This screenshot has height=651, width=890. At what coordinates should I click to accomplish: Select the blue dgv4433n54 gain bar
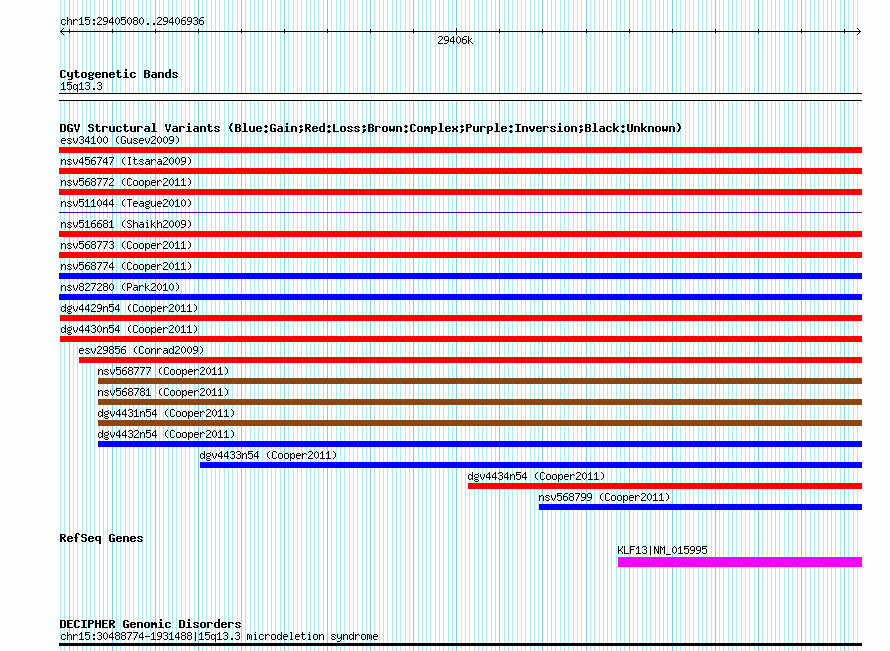click(x=531, y=465)
